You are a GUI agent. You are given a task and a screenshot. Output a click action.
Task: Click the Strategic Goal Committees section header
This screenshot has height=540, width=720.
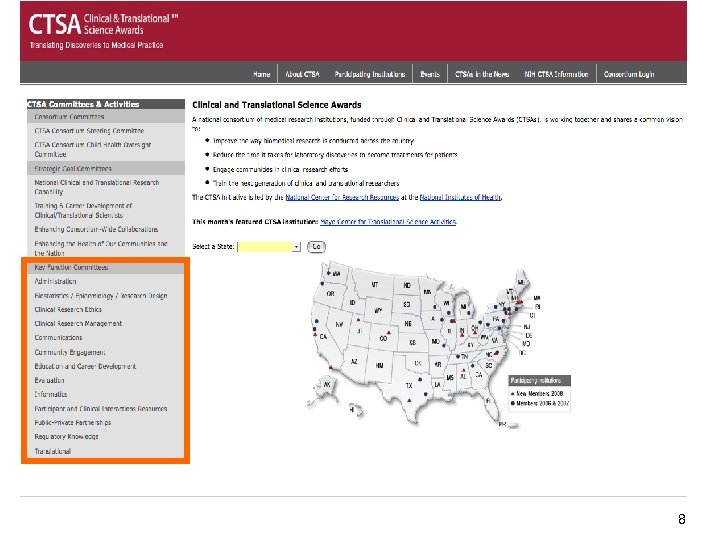tap(106, 169)
